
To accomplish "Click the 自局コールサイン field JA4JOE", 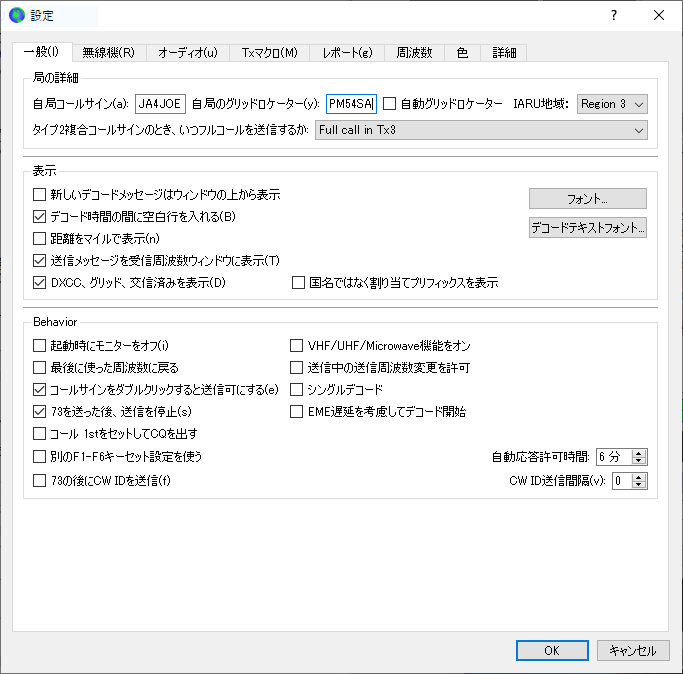I will coord(160,104).
